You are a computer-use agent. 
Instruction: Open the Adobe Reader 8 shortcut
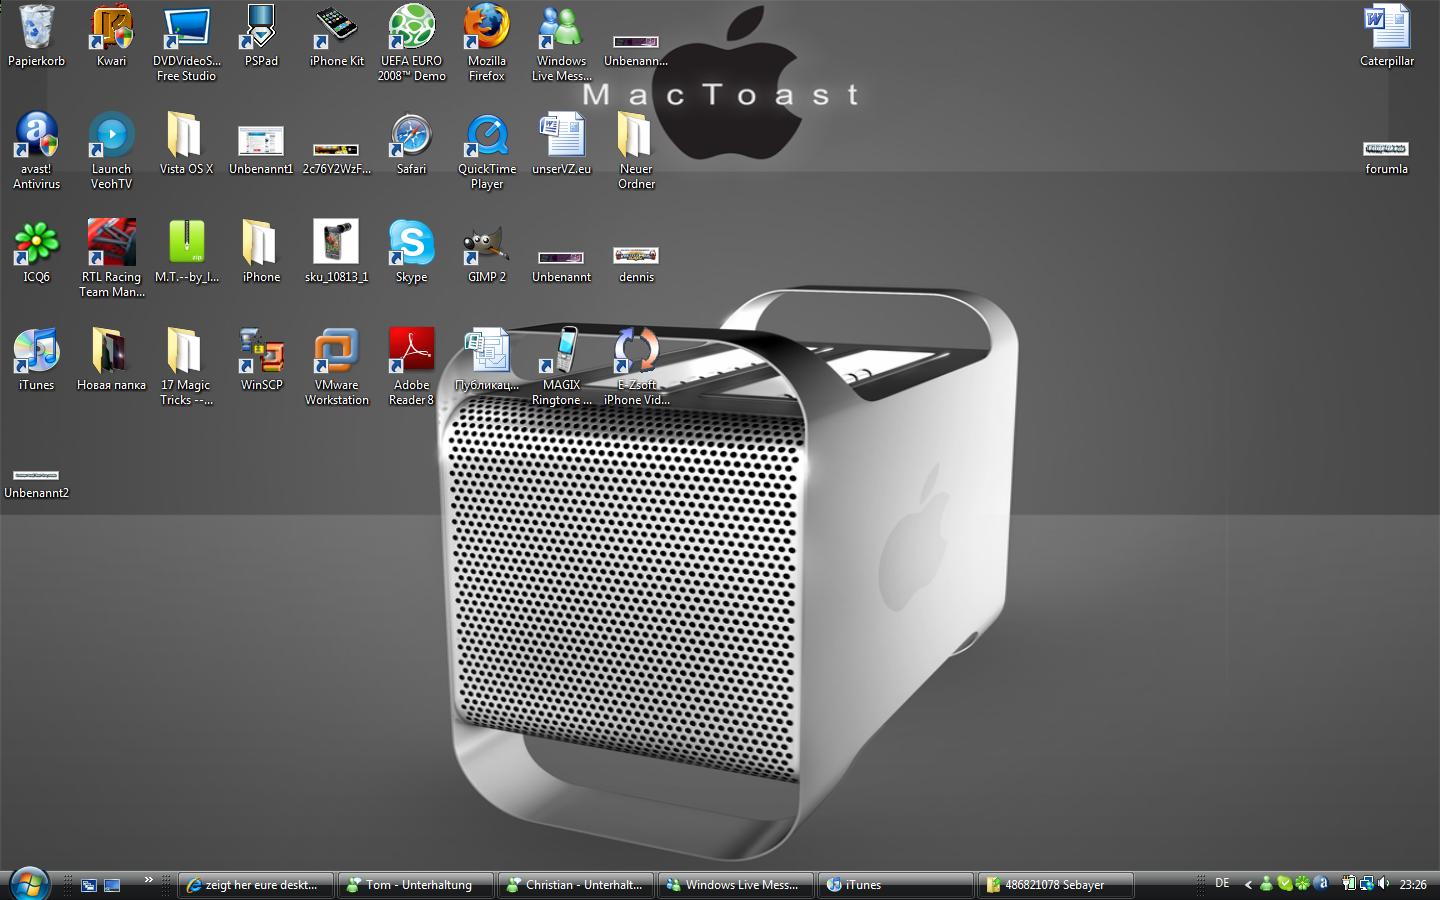click(411, 353)
